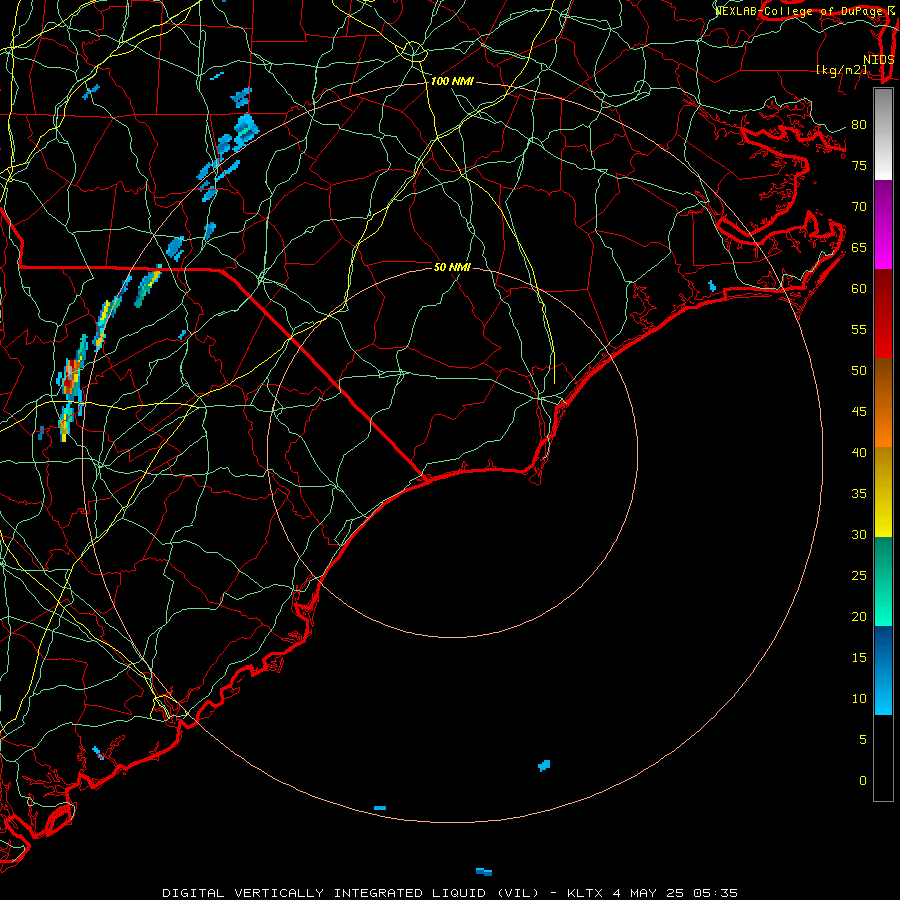Select the 15 value on the color scale

[859, 658]
